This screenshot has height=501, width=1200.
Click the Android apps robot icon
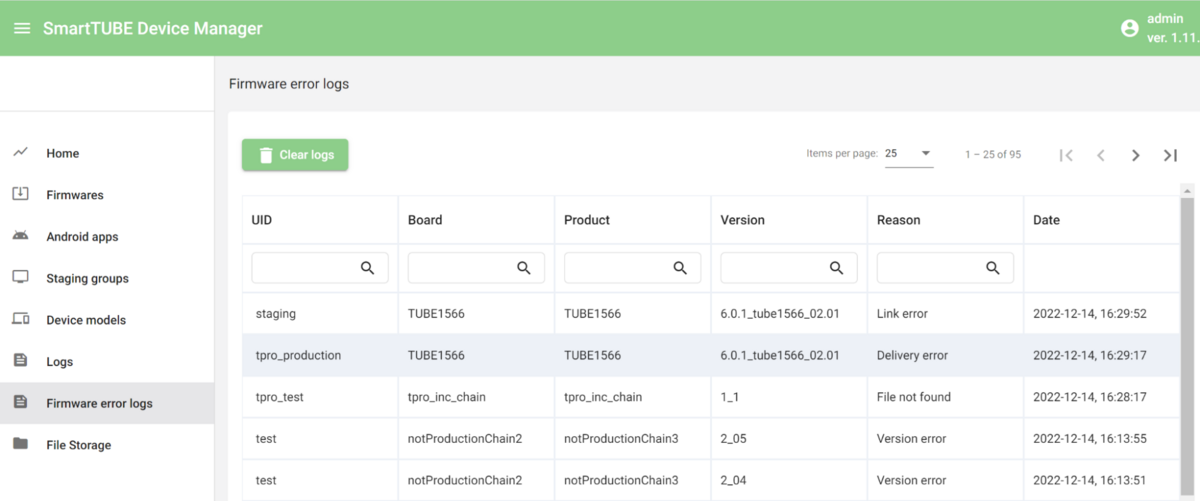pyautogui.click(x=21, y=236)
